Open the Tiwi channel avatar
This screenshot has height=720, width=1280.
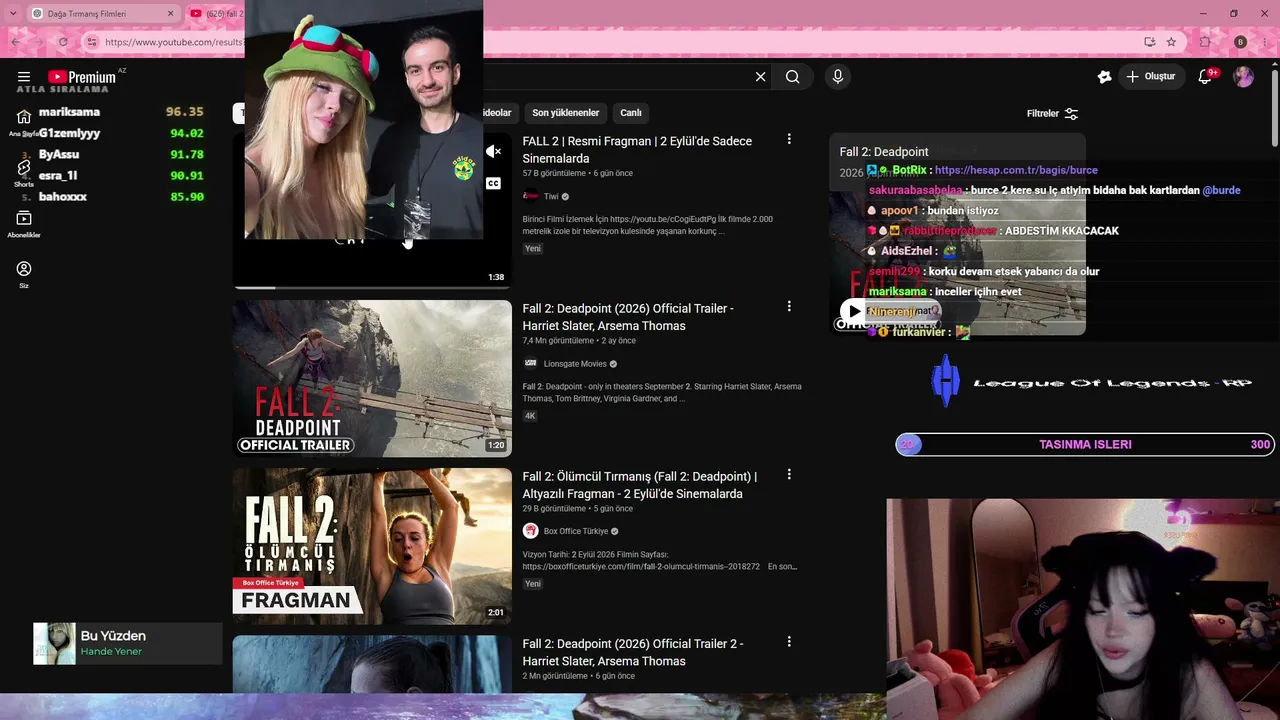coord(531,196)
